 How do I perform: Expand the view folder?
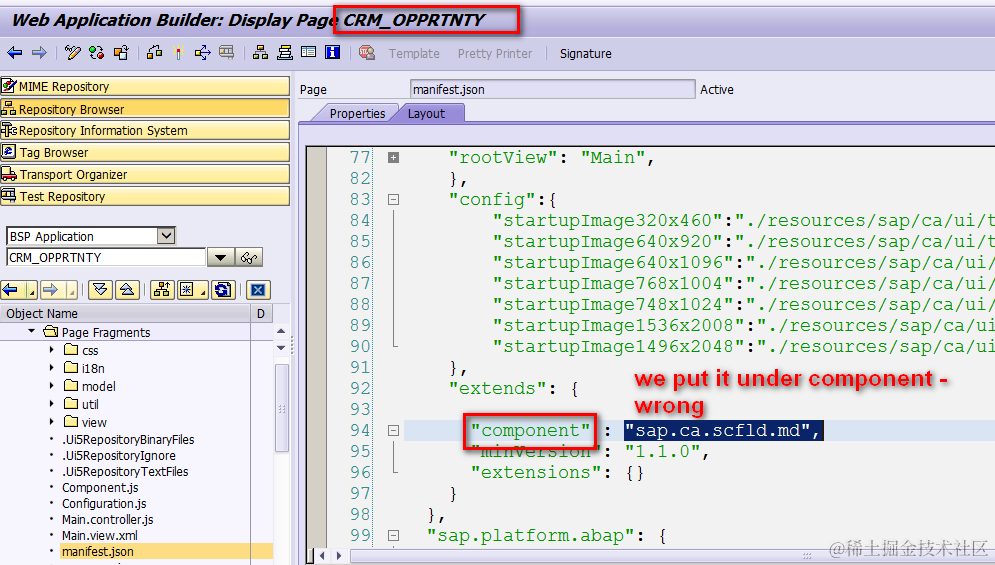(52, 422)
